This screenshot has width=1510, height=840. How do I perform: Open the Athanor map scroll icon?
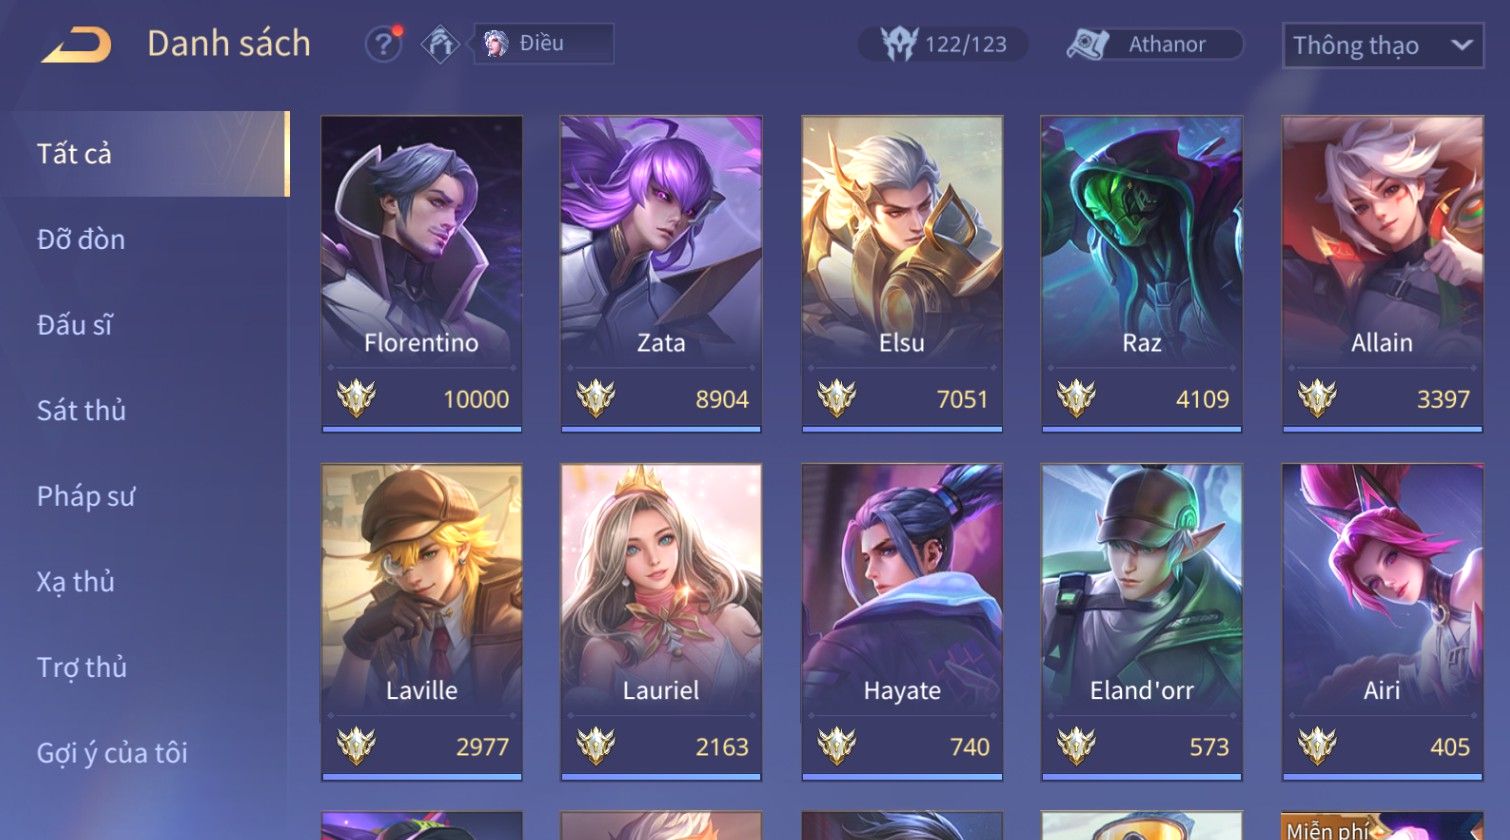pyautogui.click(x=1087, y=44)
